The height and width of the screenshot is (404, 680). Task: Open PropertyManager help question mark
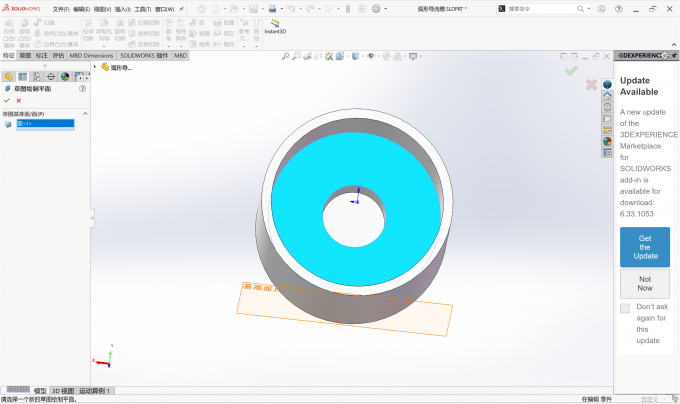coord(82,88)
